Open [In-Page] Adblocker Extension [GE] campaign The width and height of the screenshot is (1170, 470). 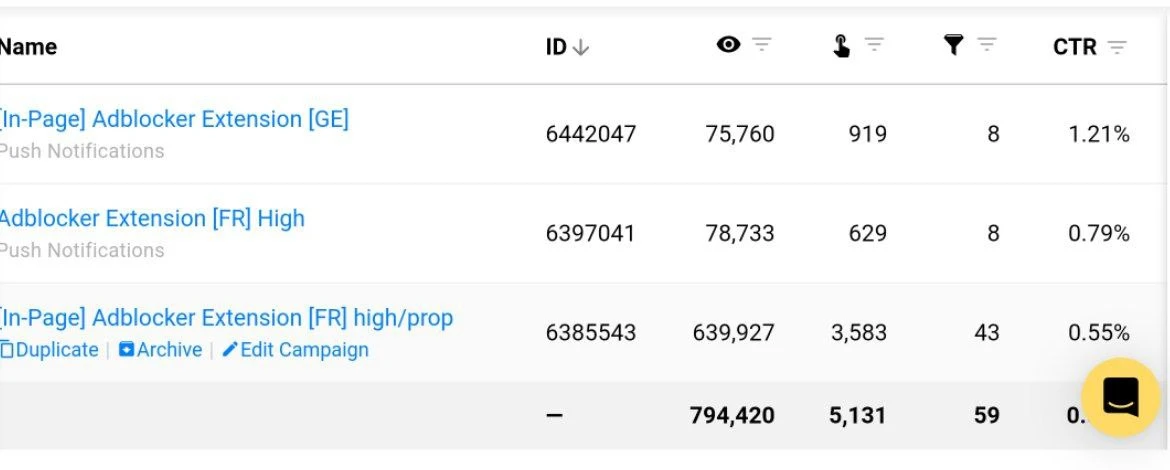[x=174, y=119]
